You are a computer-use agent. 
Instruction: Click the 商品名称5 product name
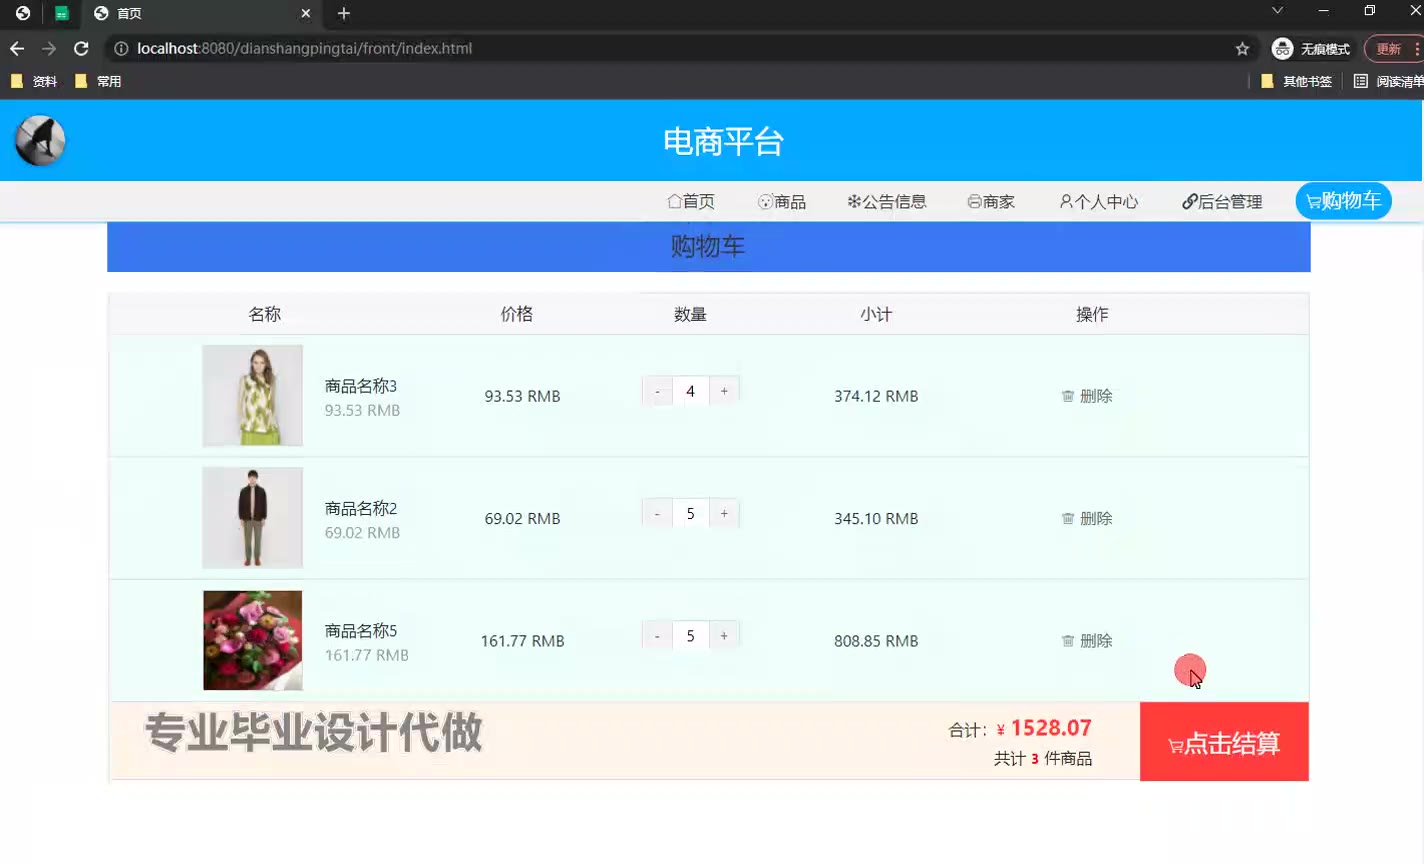tap(361, 631)
